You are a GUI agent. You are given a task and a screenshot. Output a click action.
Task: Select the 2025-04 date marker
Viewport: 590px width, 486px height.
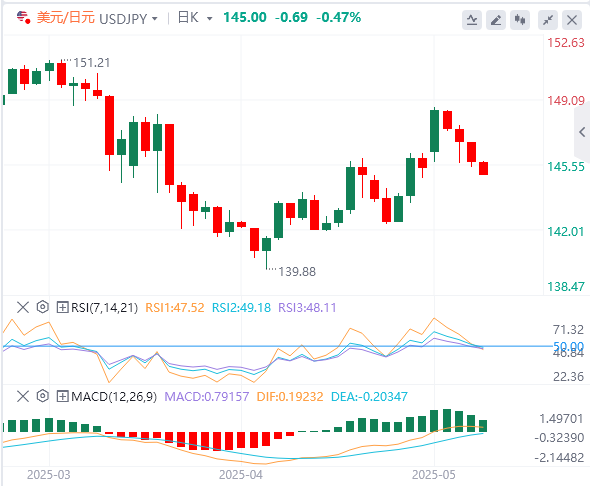(x=241, y=475)
